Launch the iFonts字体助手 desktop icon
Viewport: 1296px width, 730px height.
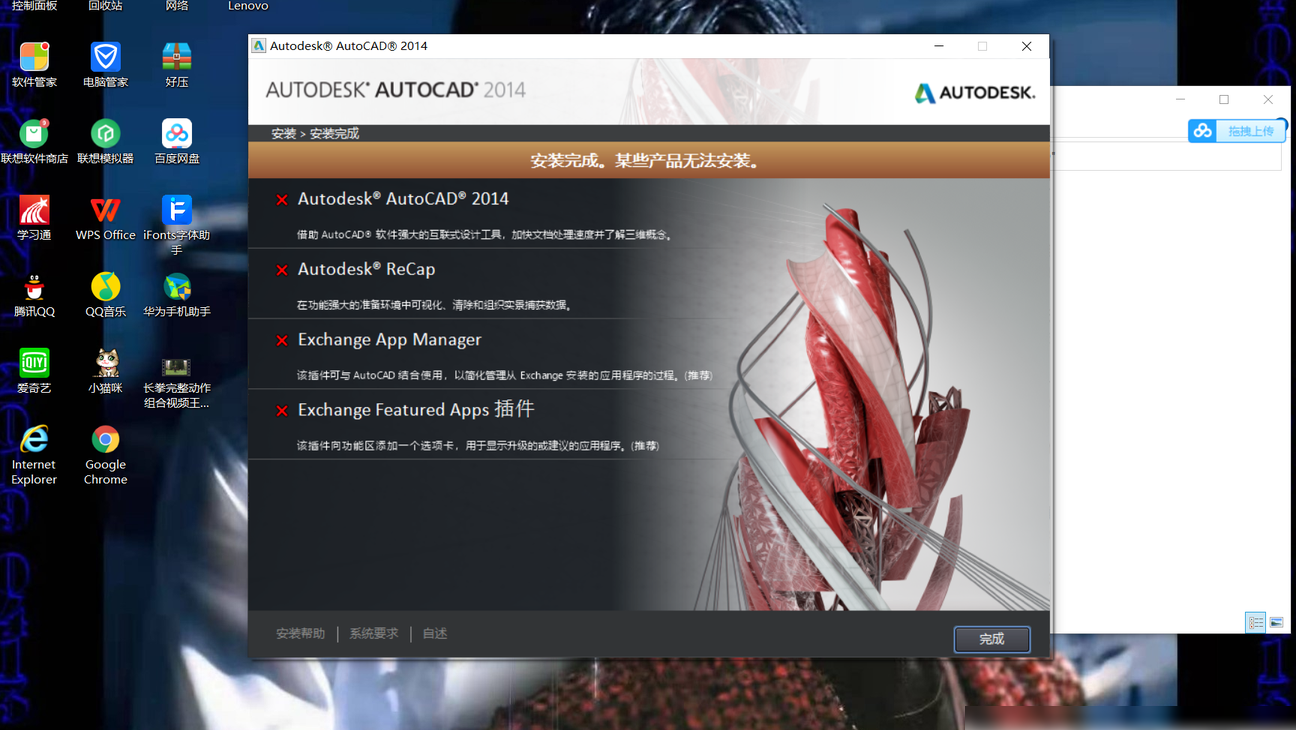(177, 210)
